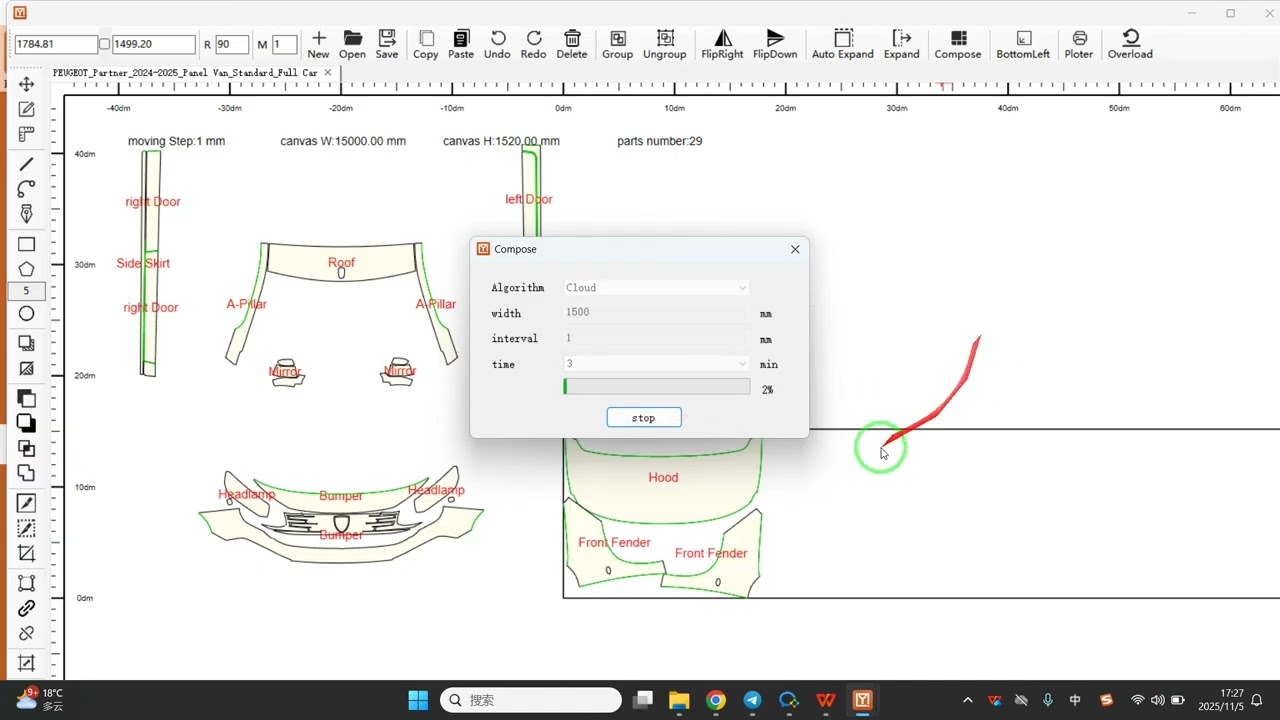Click the Expand toolbar button
The image size is (1280, 720).
901,45
